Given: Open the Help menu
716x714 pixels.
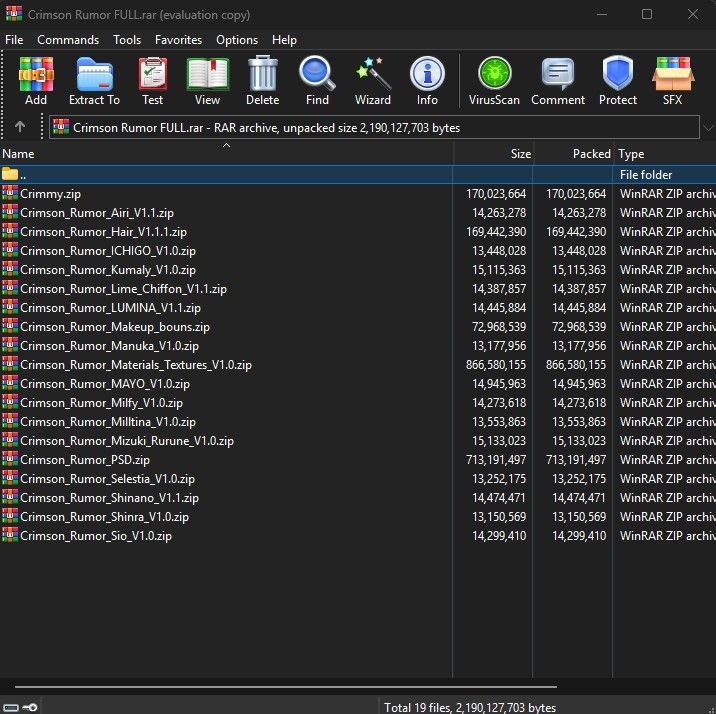Looking at the screenshot, I should (284, 40).
